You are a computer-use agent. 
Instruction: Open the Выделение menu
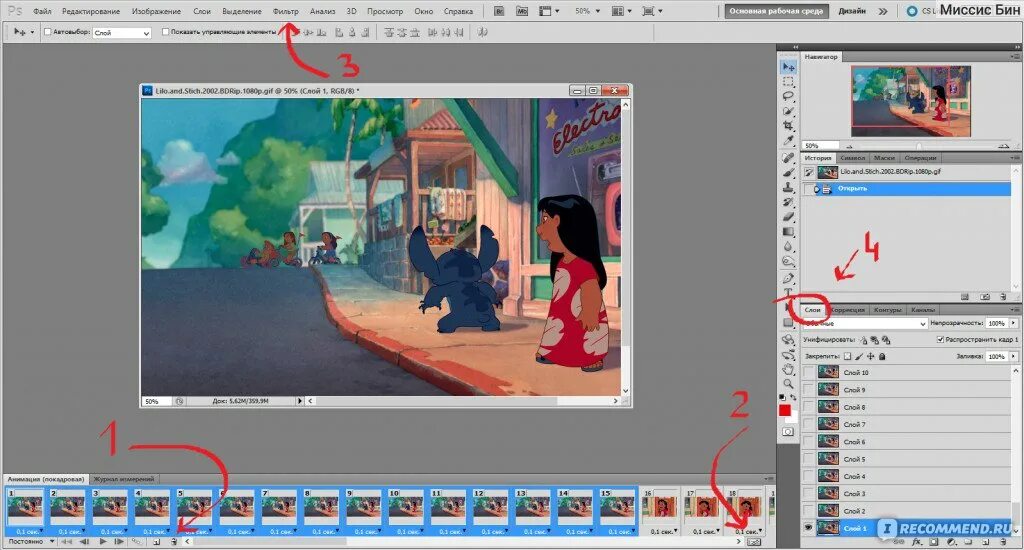[x=242, y=11]
